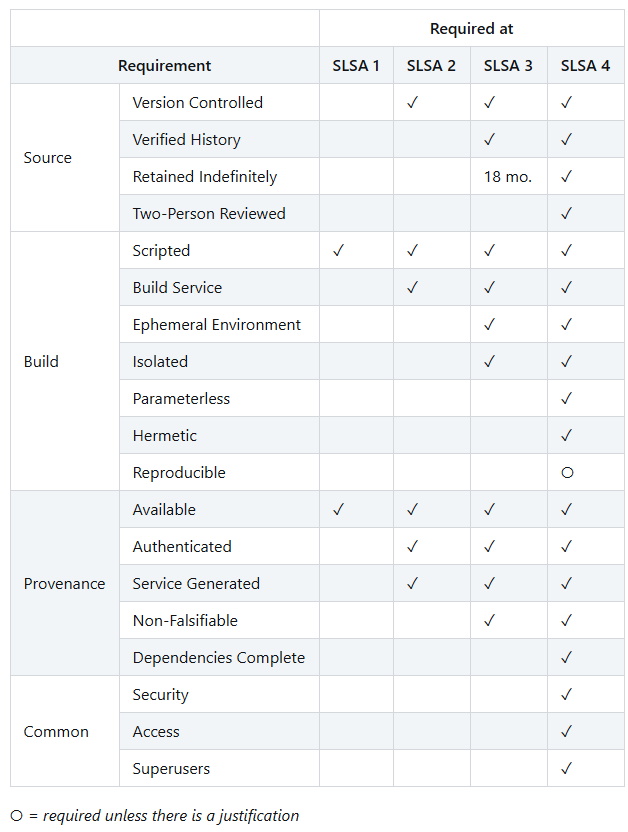Click the SLSA 2 checkmark for Version Controlled
628x832 pixels.
pyautogui.click(x=414, y=103)
